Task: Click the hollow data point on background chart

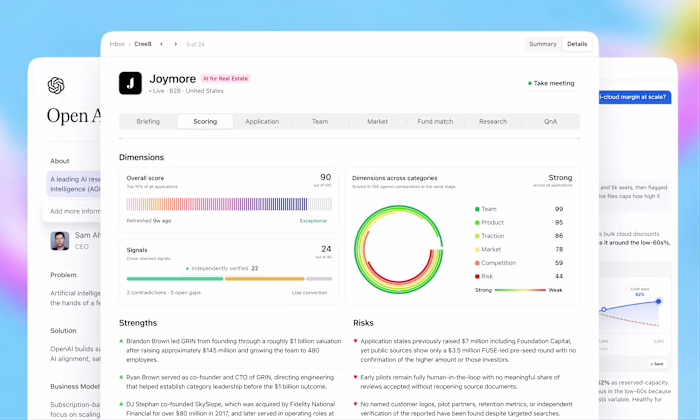Action: tap(604, 309)
